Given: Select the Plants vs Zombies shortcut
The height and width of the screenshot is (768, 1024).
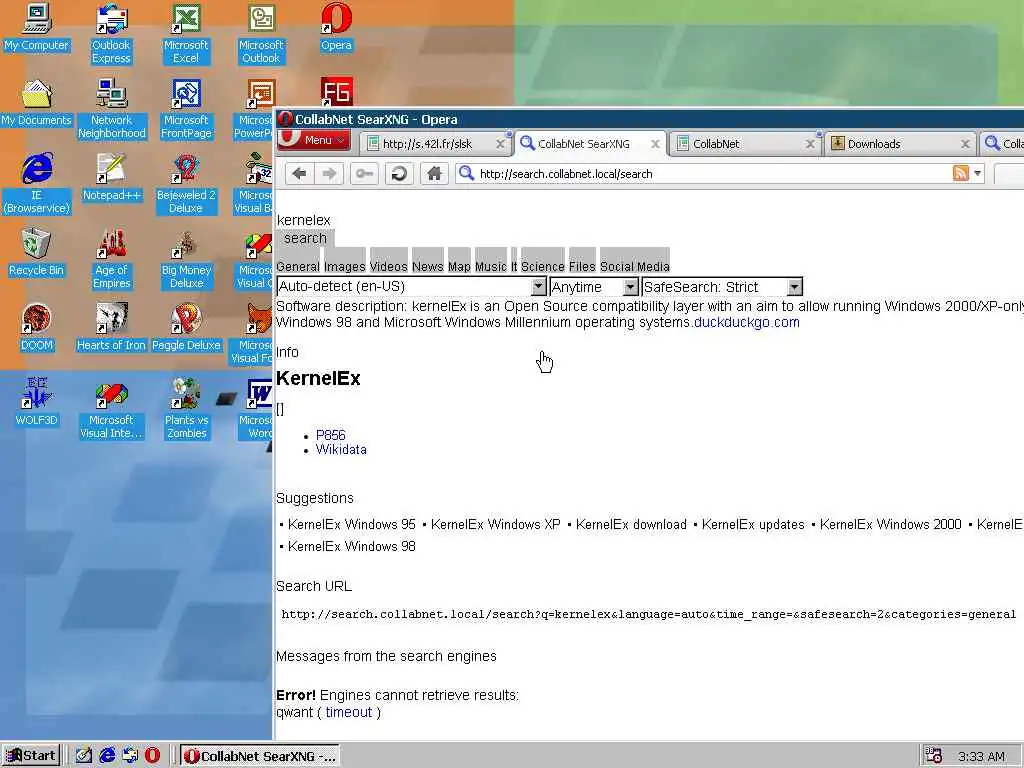Looking at the screenshot, I should tap(186, 409).
